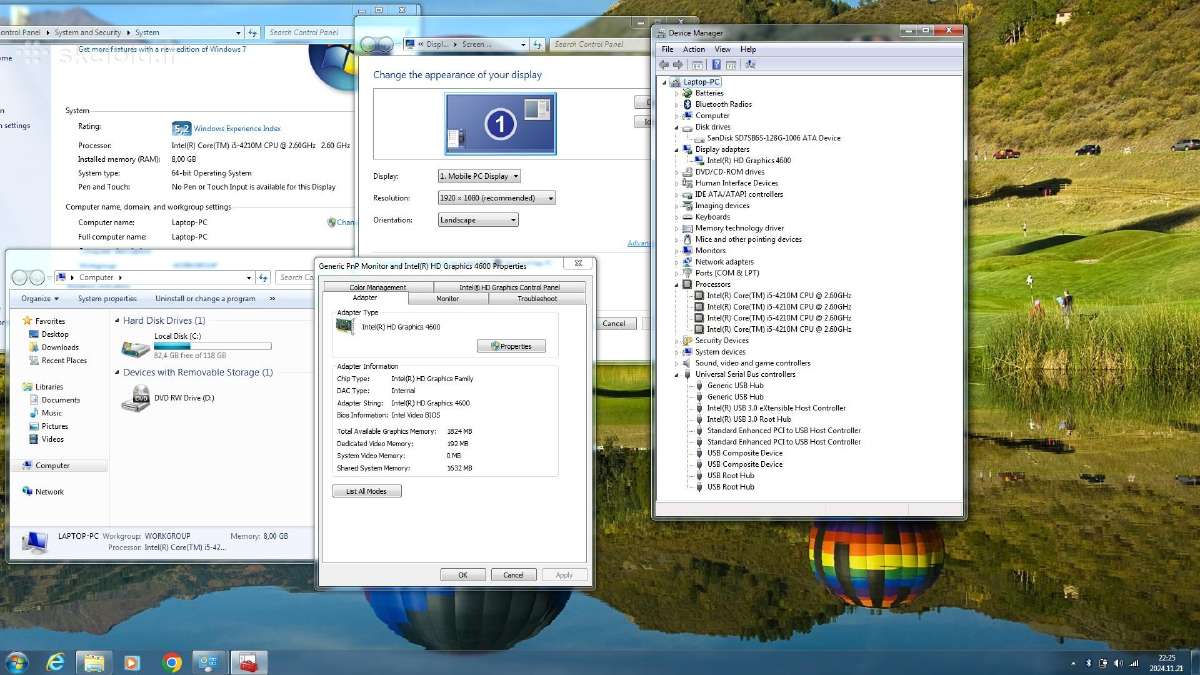Screen dimensions: 1200x675
Task: Select monitor 1 thumbnail in display settings
Action: tap(500, 124)
